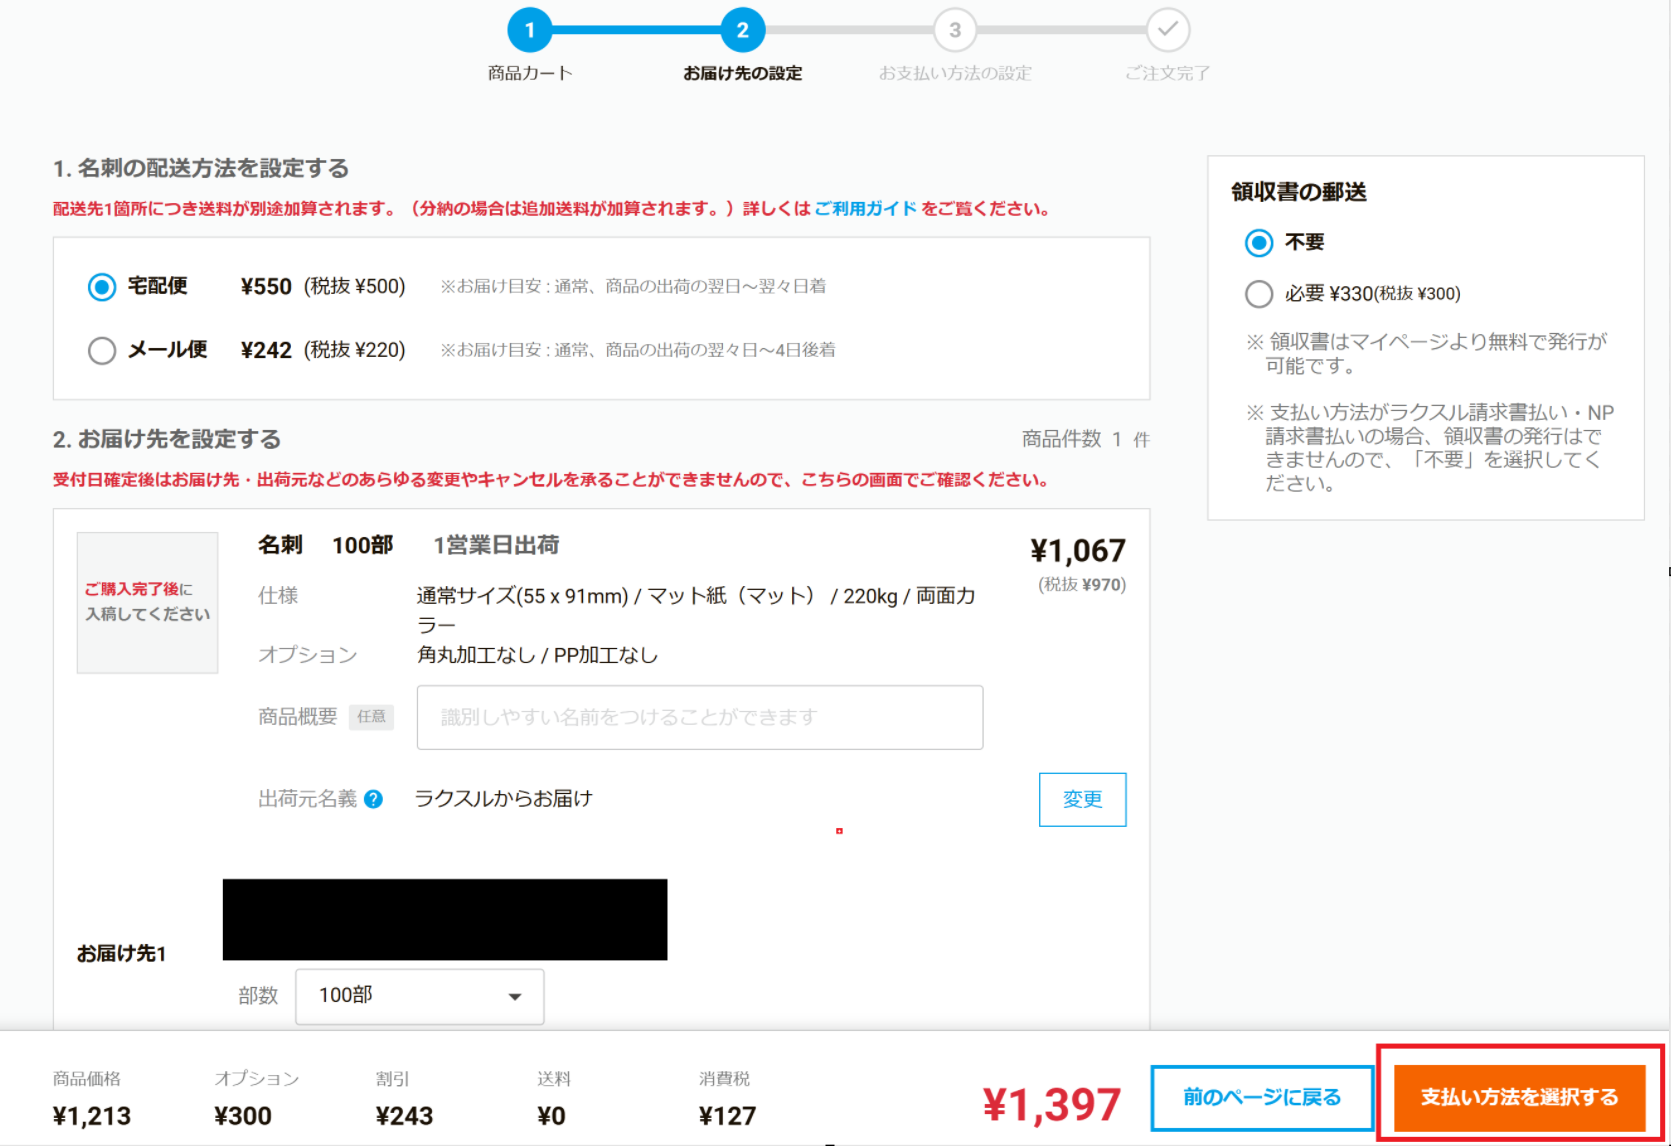The width and height of the screenshot is (1671, 1146).
Task: Click the checkmark ご注文完了 step icon
Action: [1167, 30]
